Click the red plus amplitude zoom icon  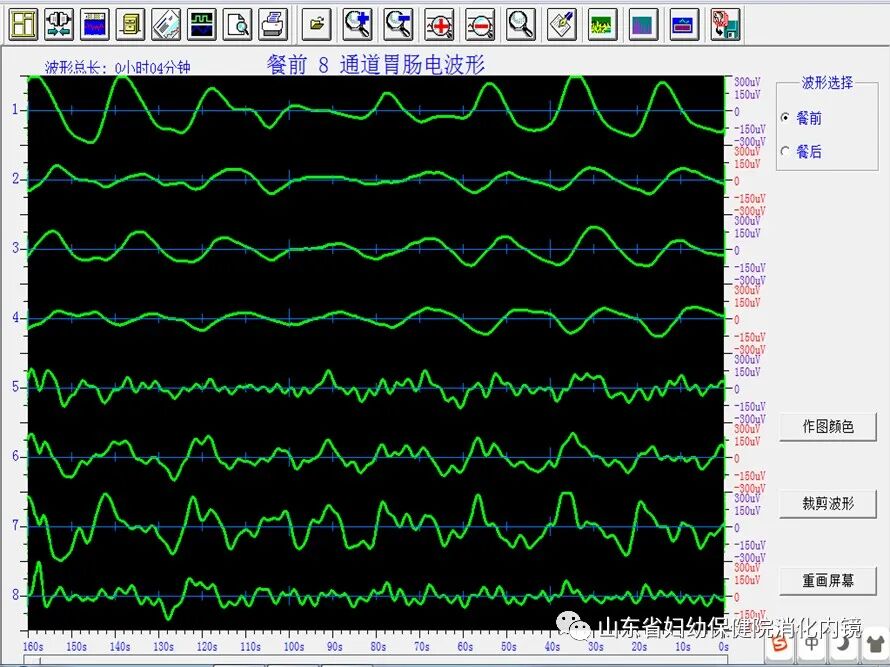[x=440, y=24]
